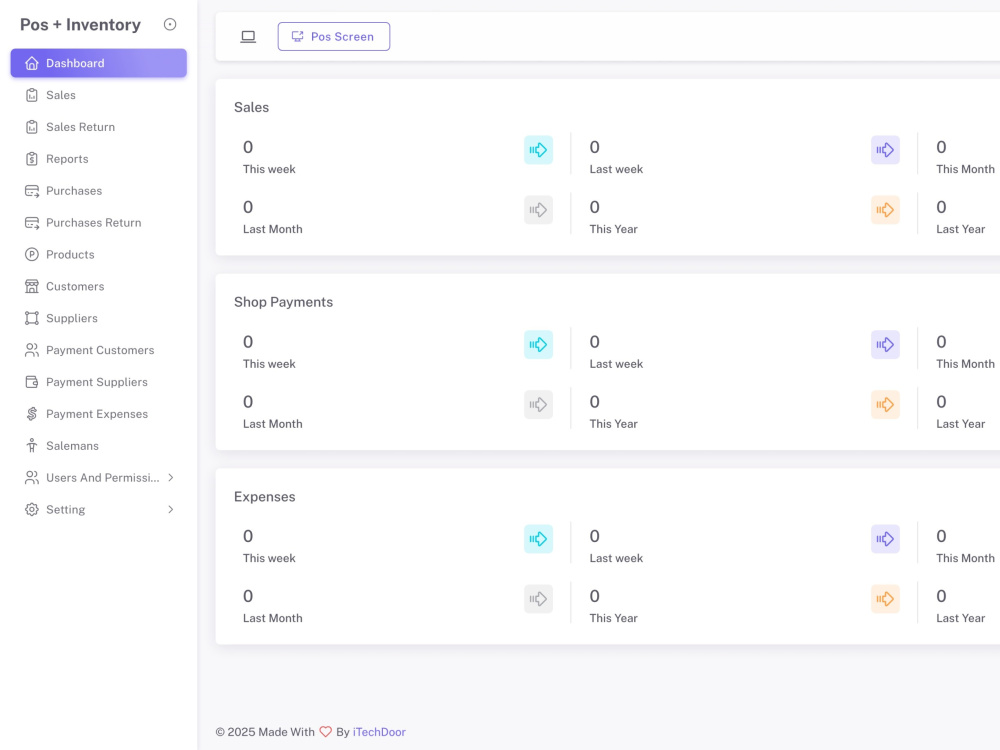This screenshot has height=750, width=1000.
Task: Open the Dashboard menu item
Action: 99,63
